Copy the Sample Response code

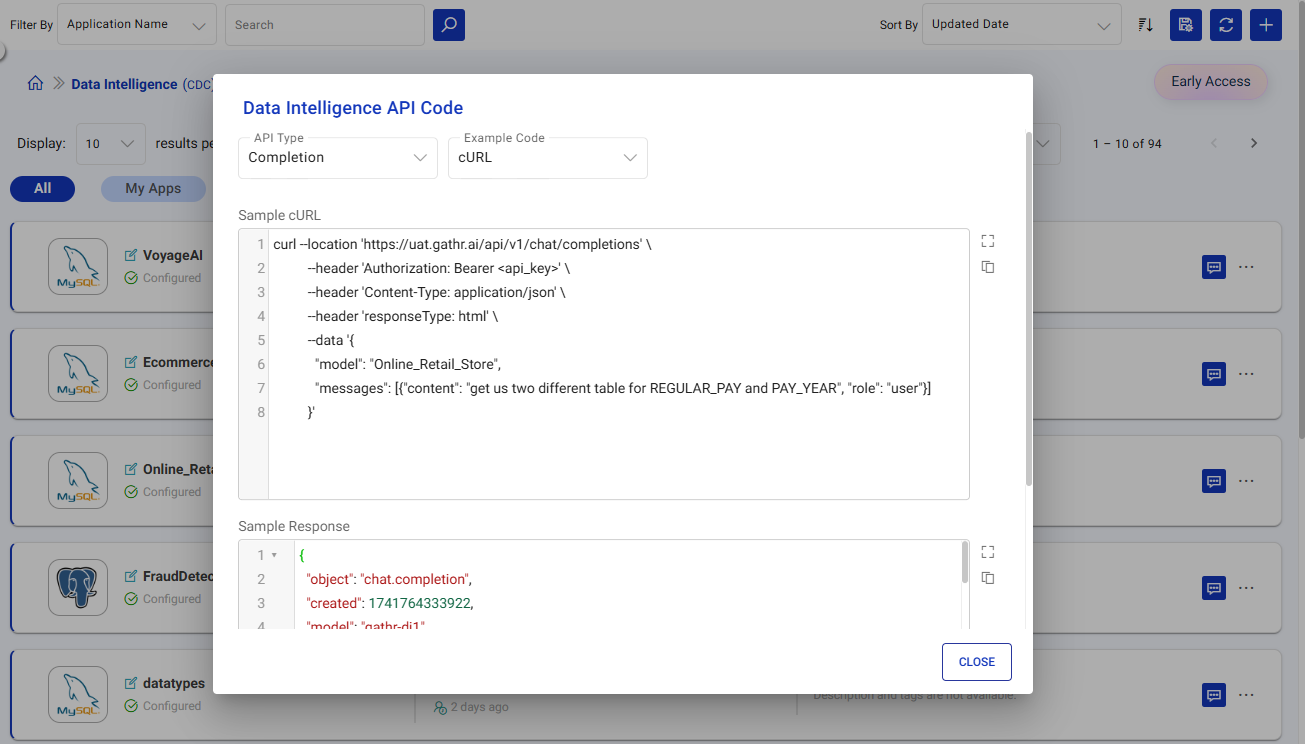(x=987, y=578)
